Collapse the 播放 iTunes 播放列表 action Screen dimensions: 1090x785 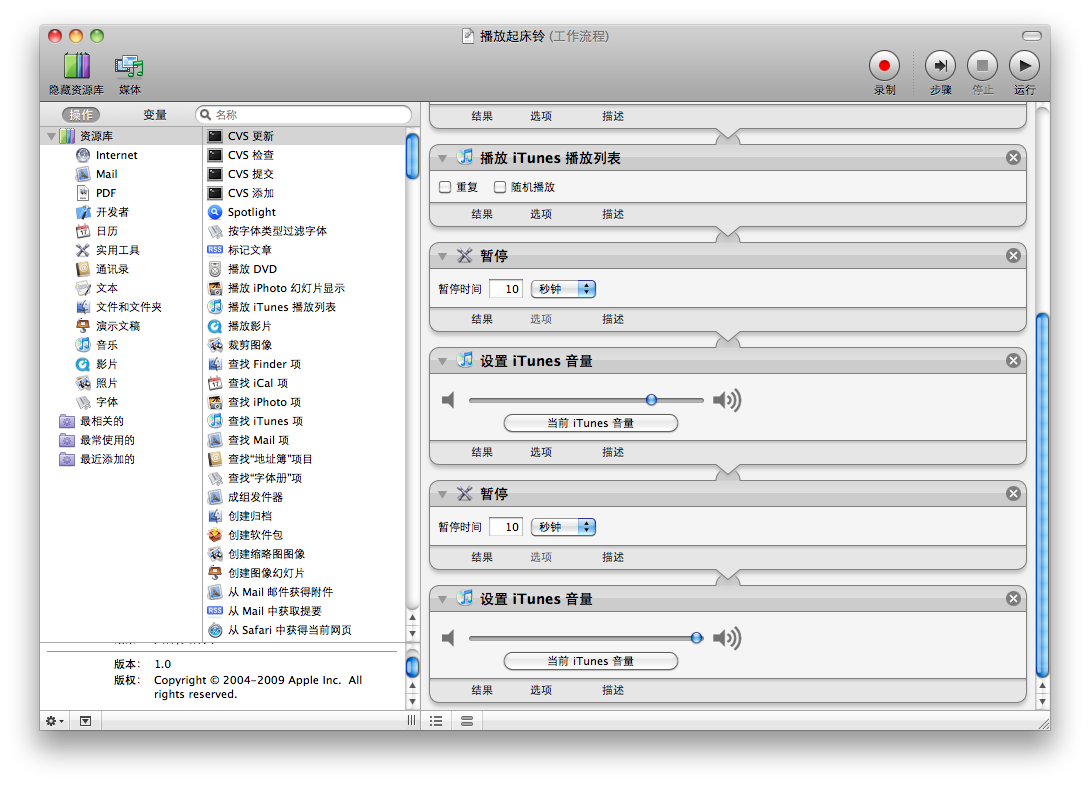point(442,159)
